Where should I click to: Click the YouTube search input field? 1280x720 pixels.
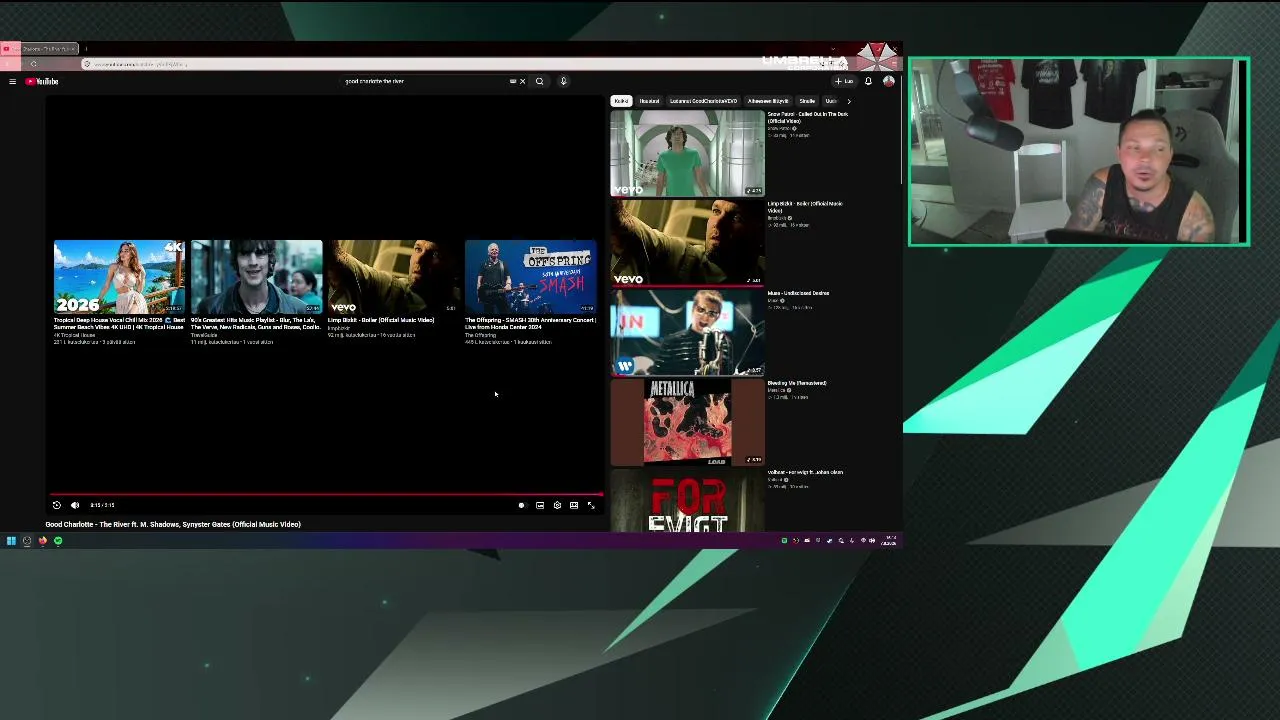[x=425, y=81]
